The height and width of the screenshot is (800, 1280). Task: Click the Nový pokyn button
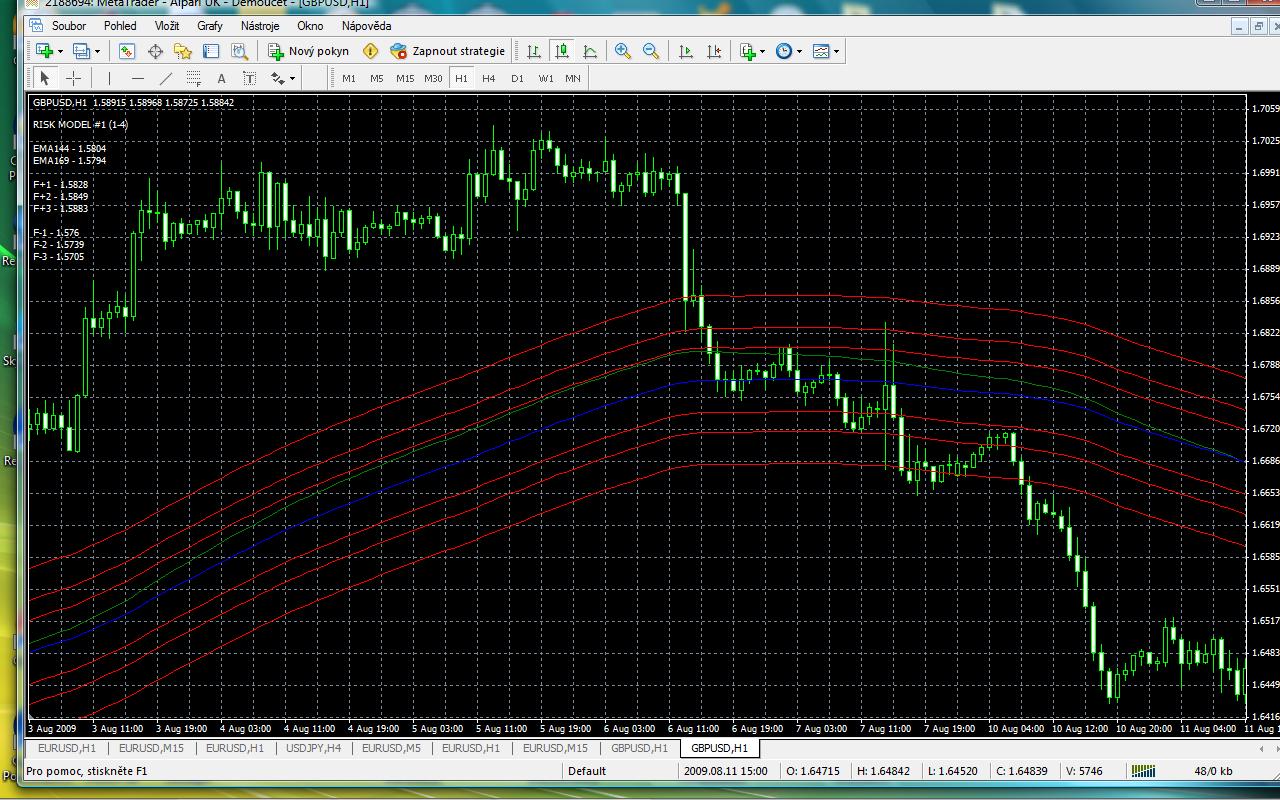tap(308, 51)
